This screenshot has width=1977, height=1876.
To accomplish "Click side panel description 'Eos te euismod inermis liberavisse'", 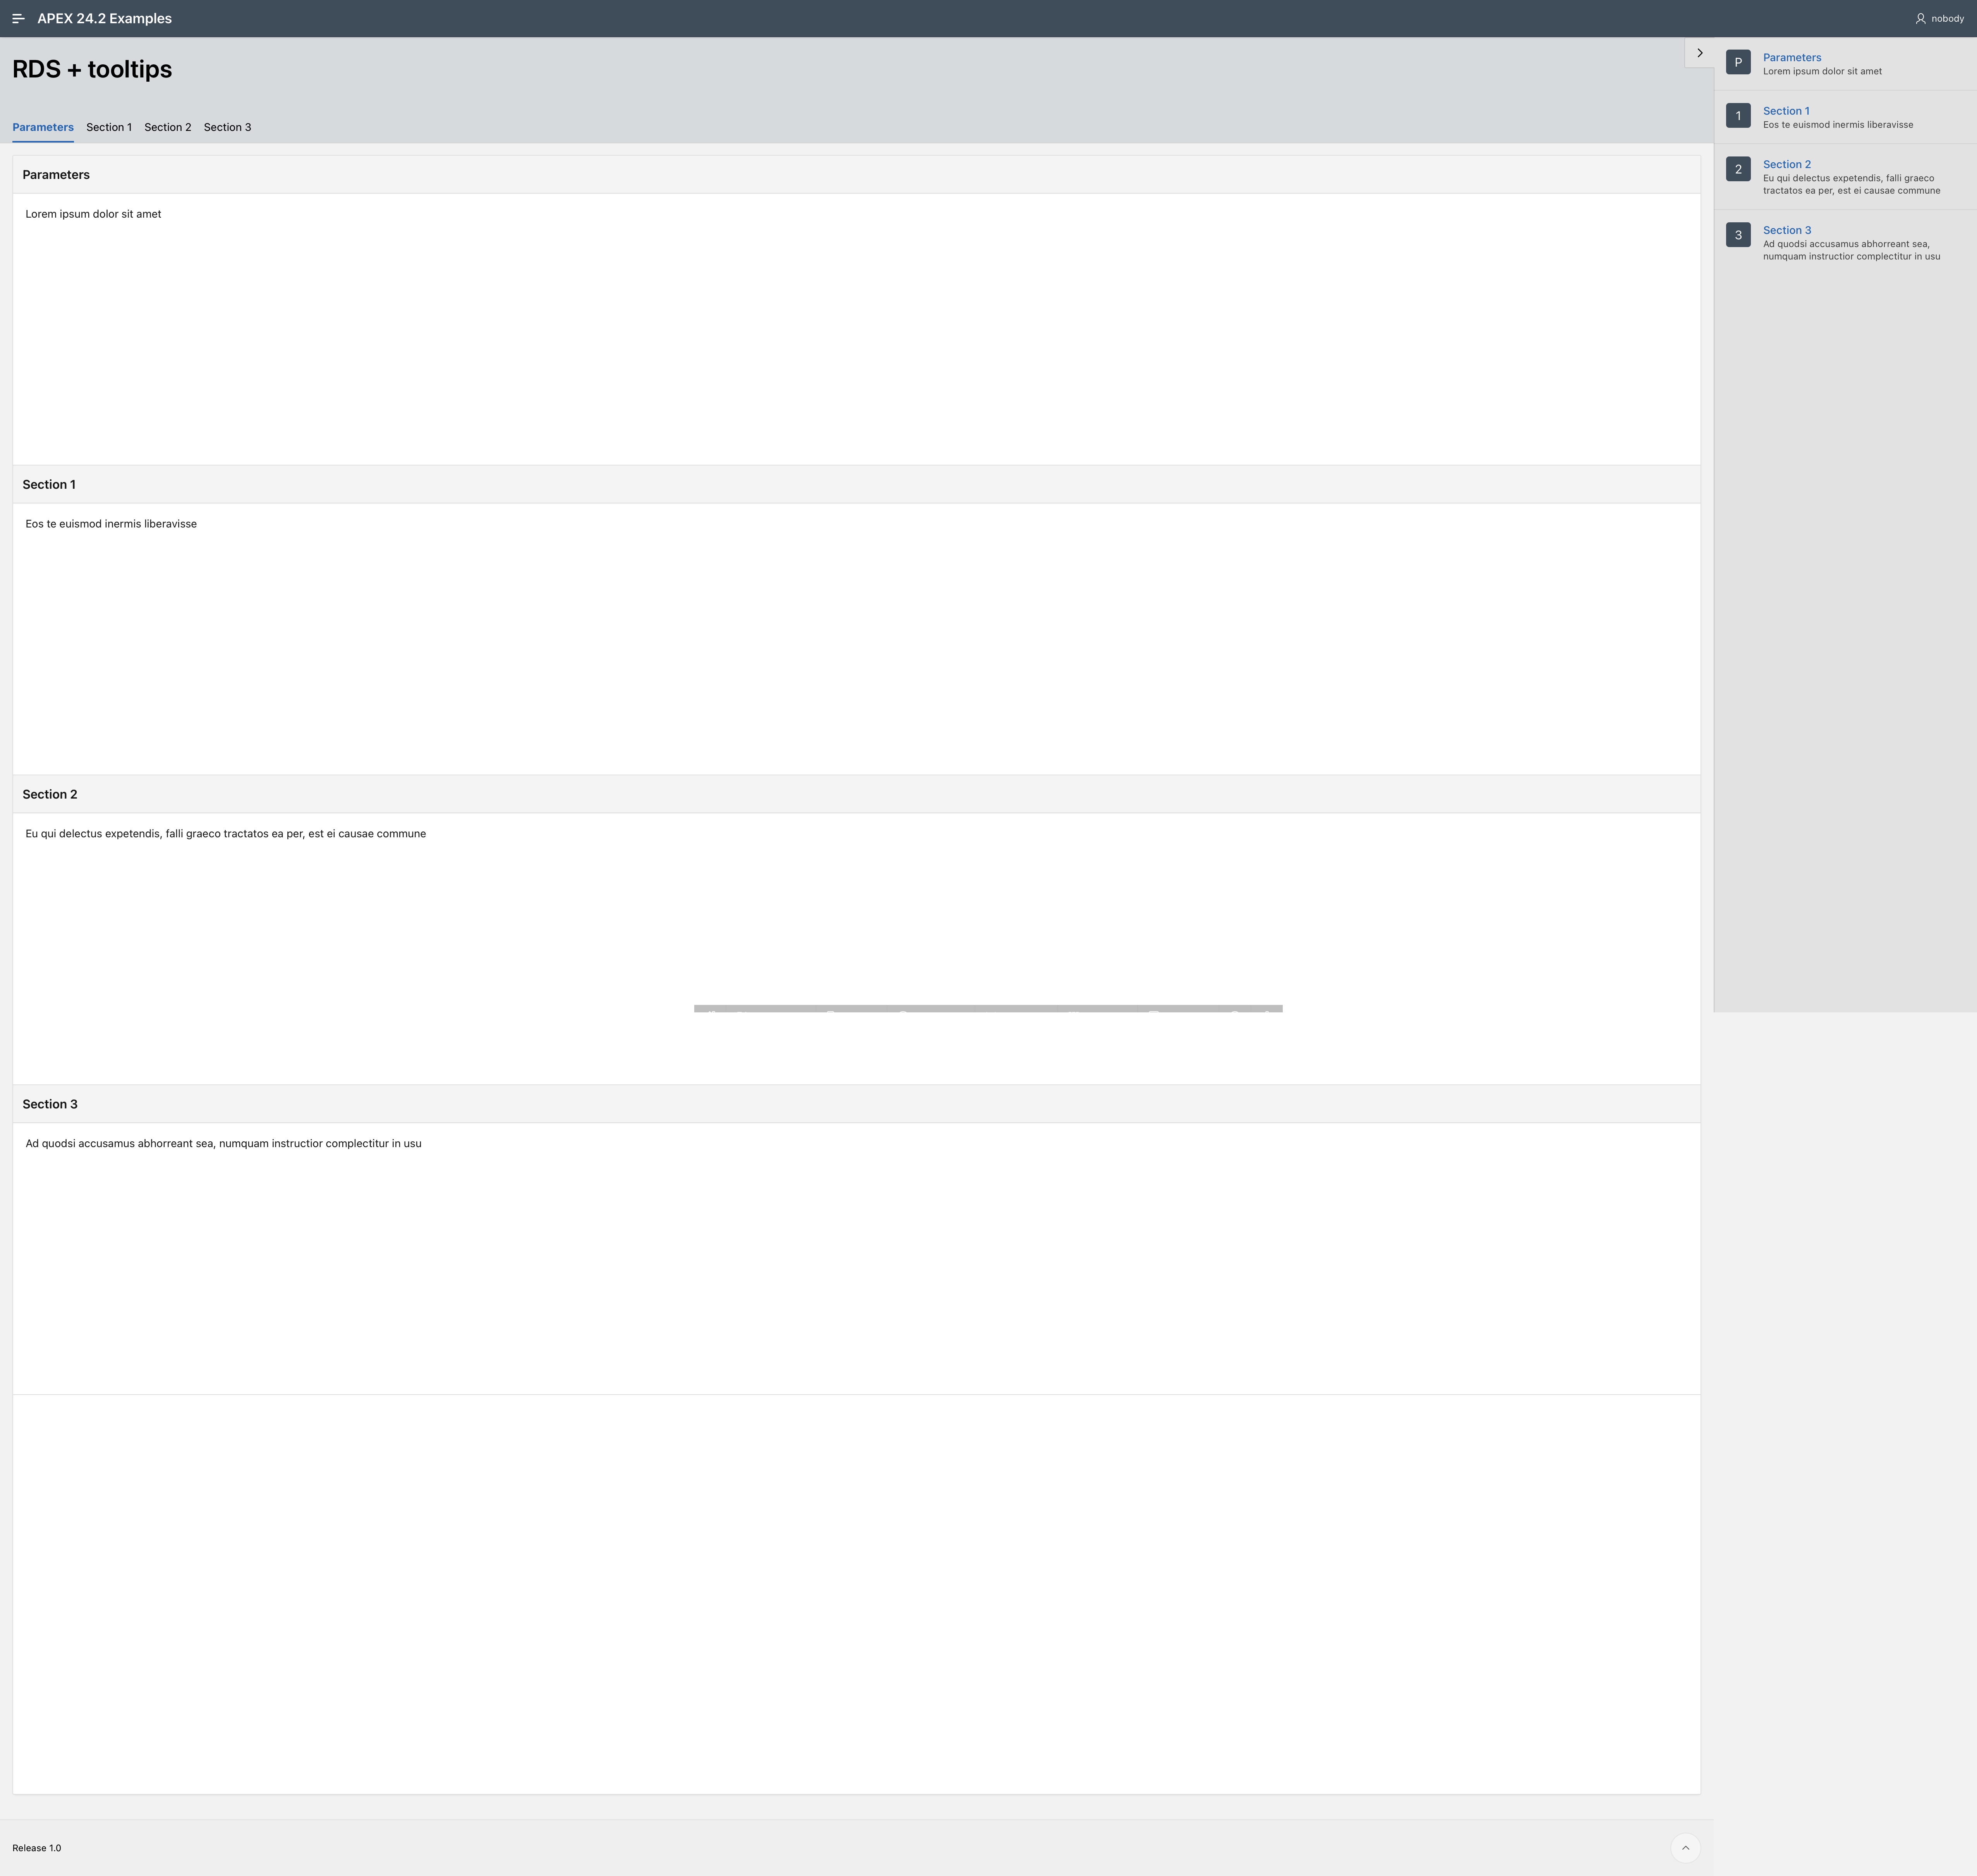I will [x=1838, y=125].
